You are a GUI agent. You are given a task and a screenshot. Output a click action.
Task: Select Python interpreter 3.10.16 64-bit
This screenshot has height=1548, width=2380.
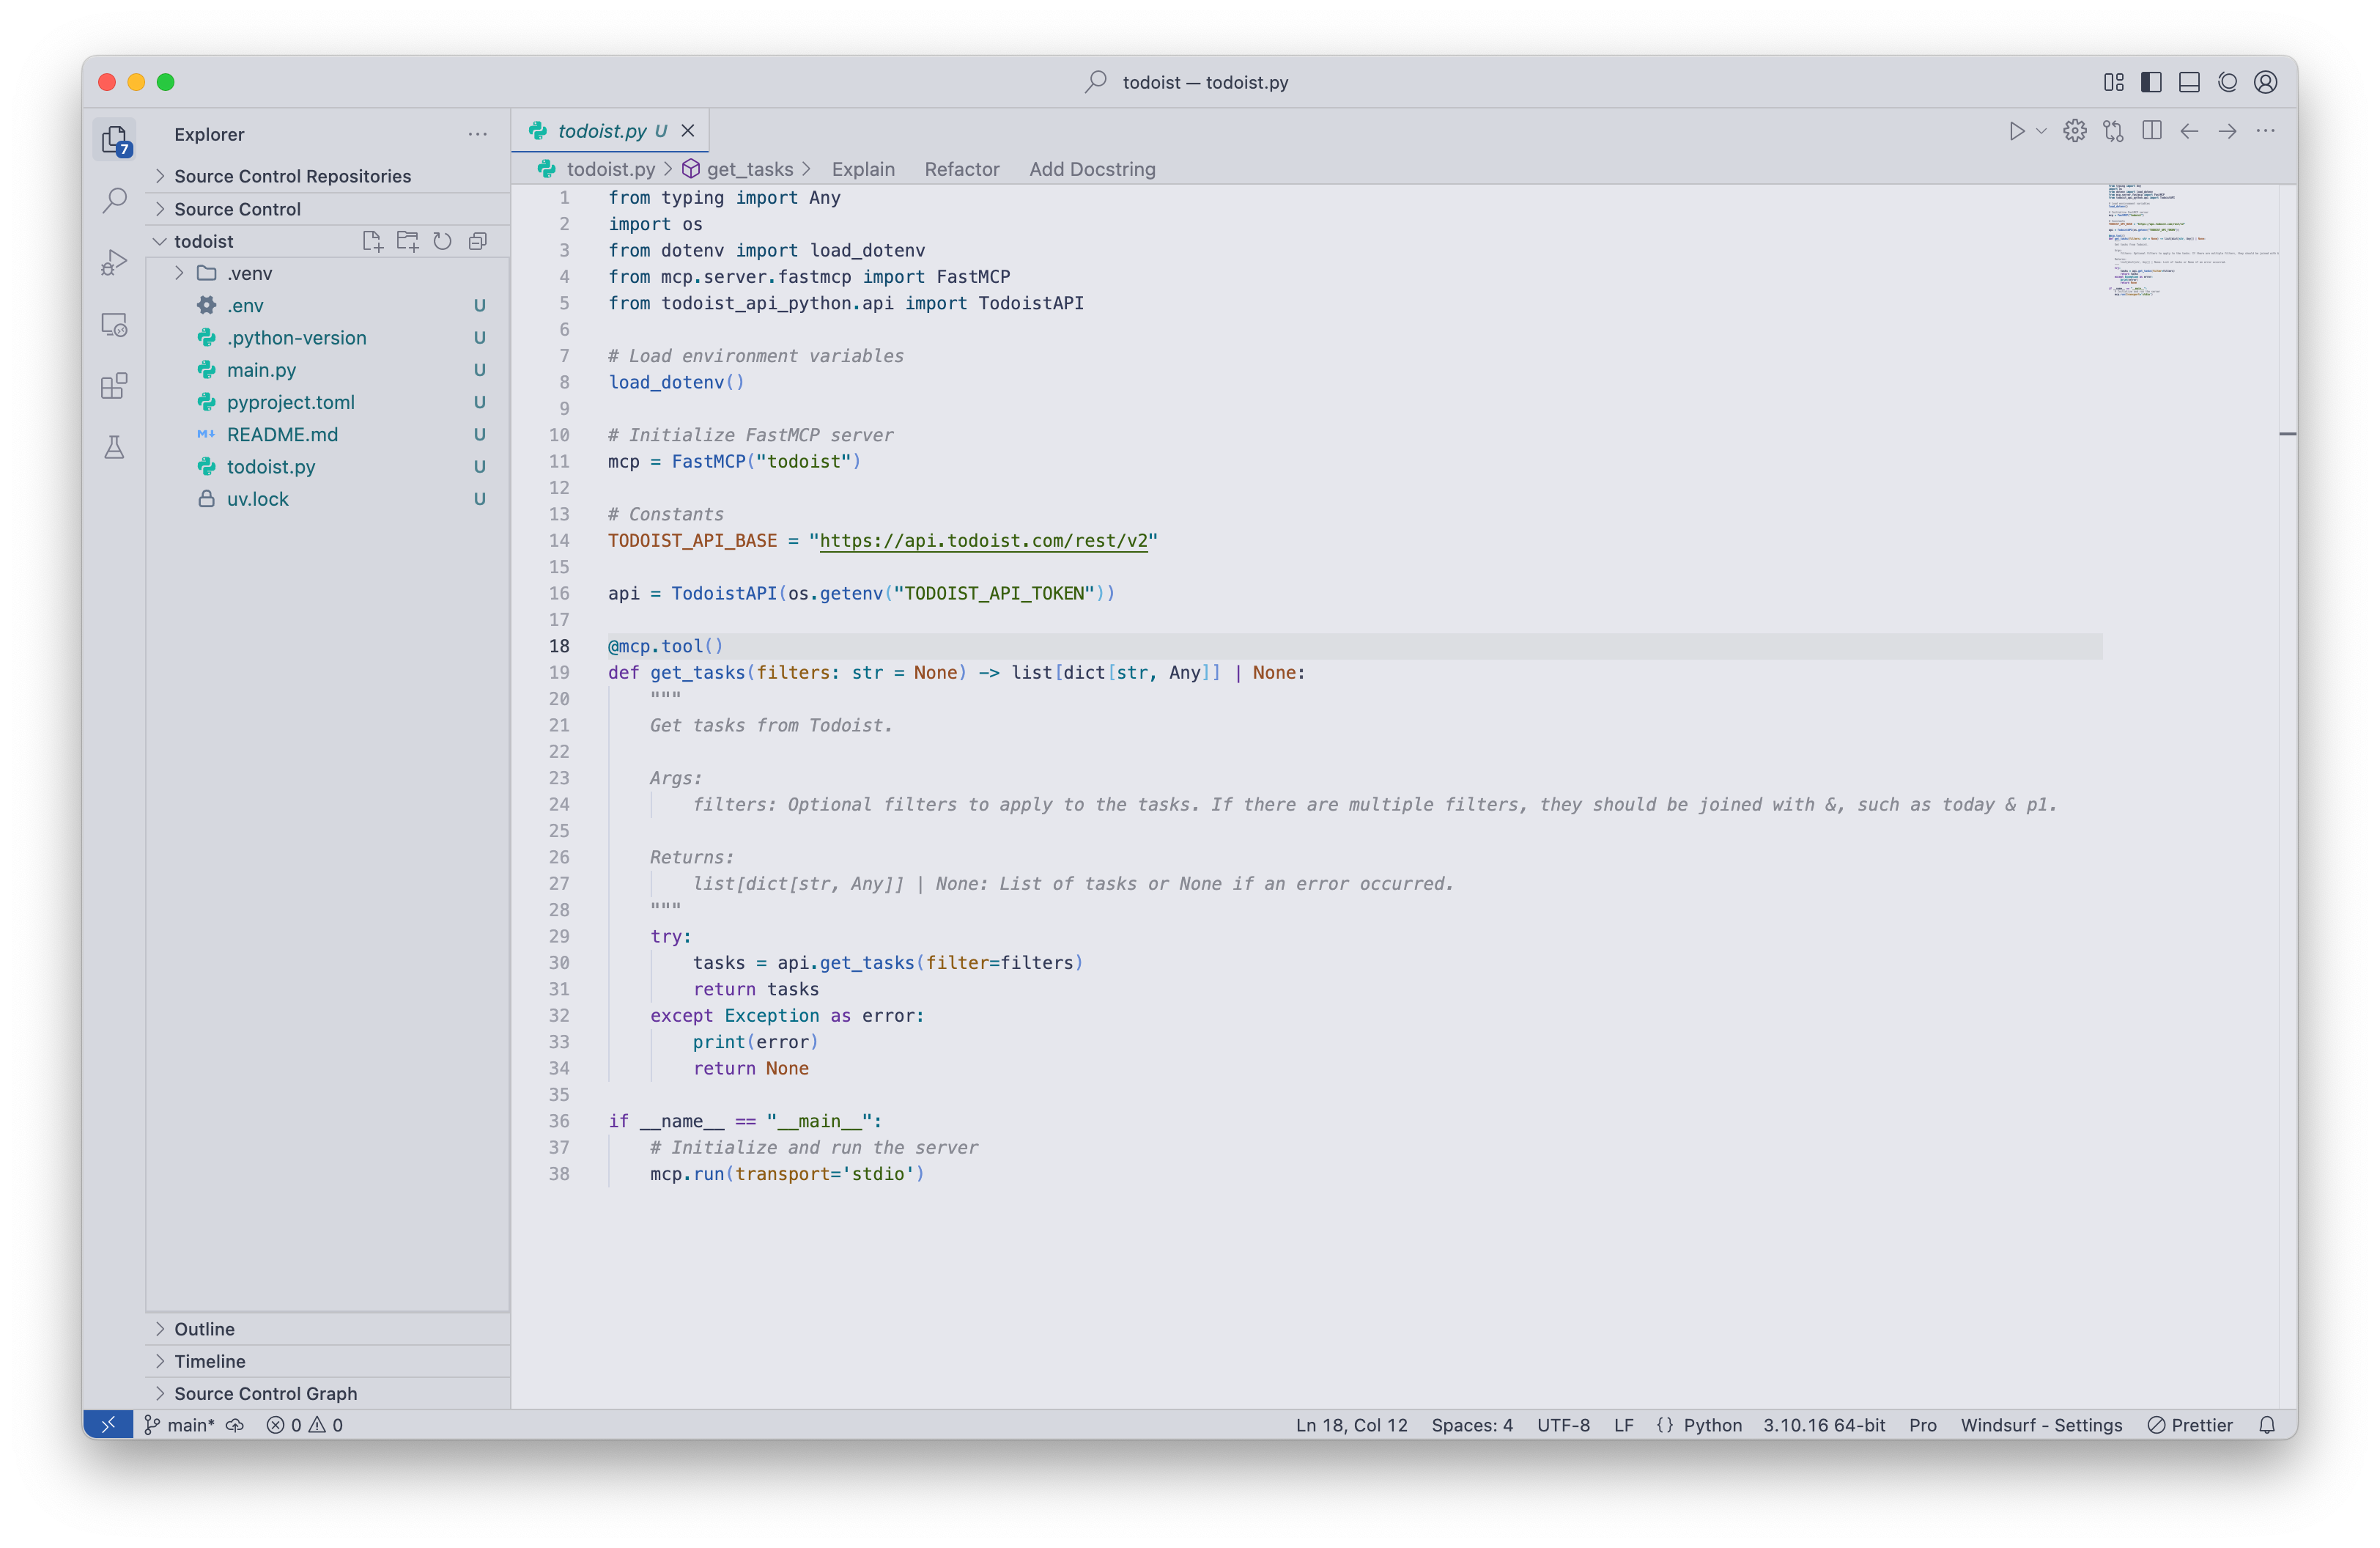[1824, 1425]
